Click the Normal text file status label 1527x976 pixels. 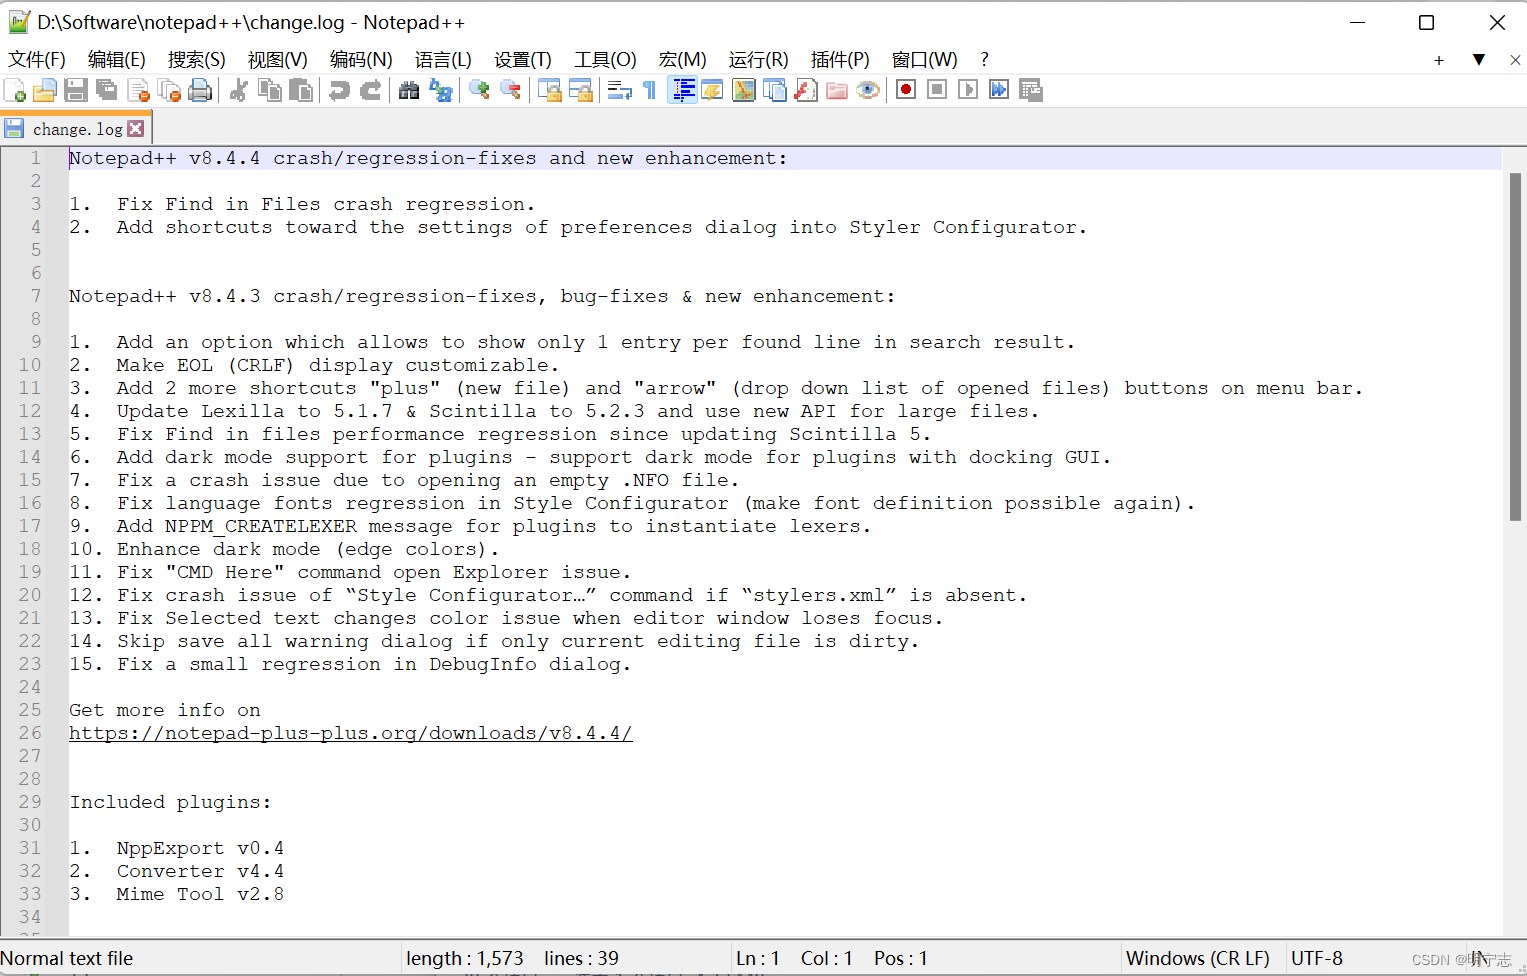(x=67, y=958)
